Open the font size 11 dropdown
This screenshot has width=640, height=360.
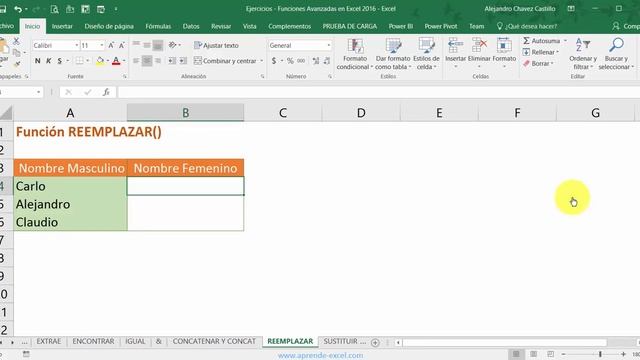coord(102,45)
